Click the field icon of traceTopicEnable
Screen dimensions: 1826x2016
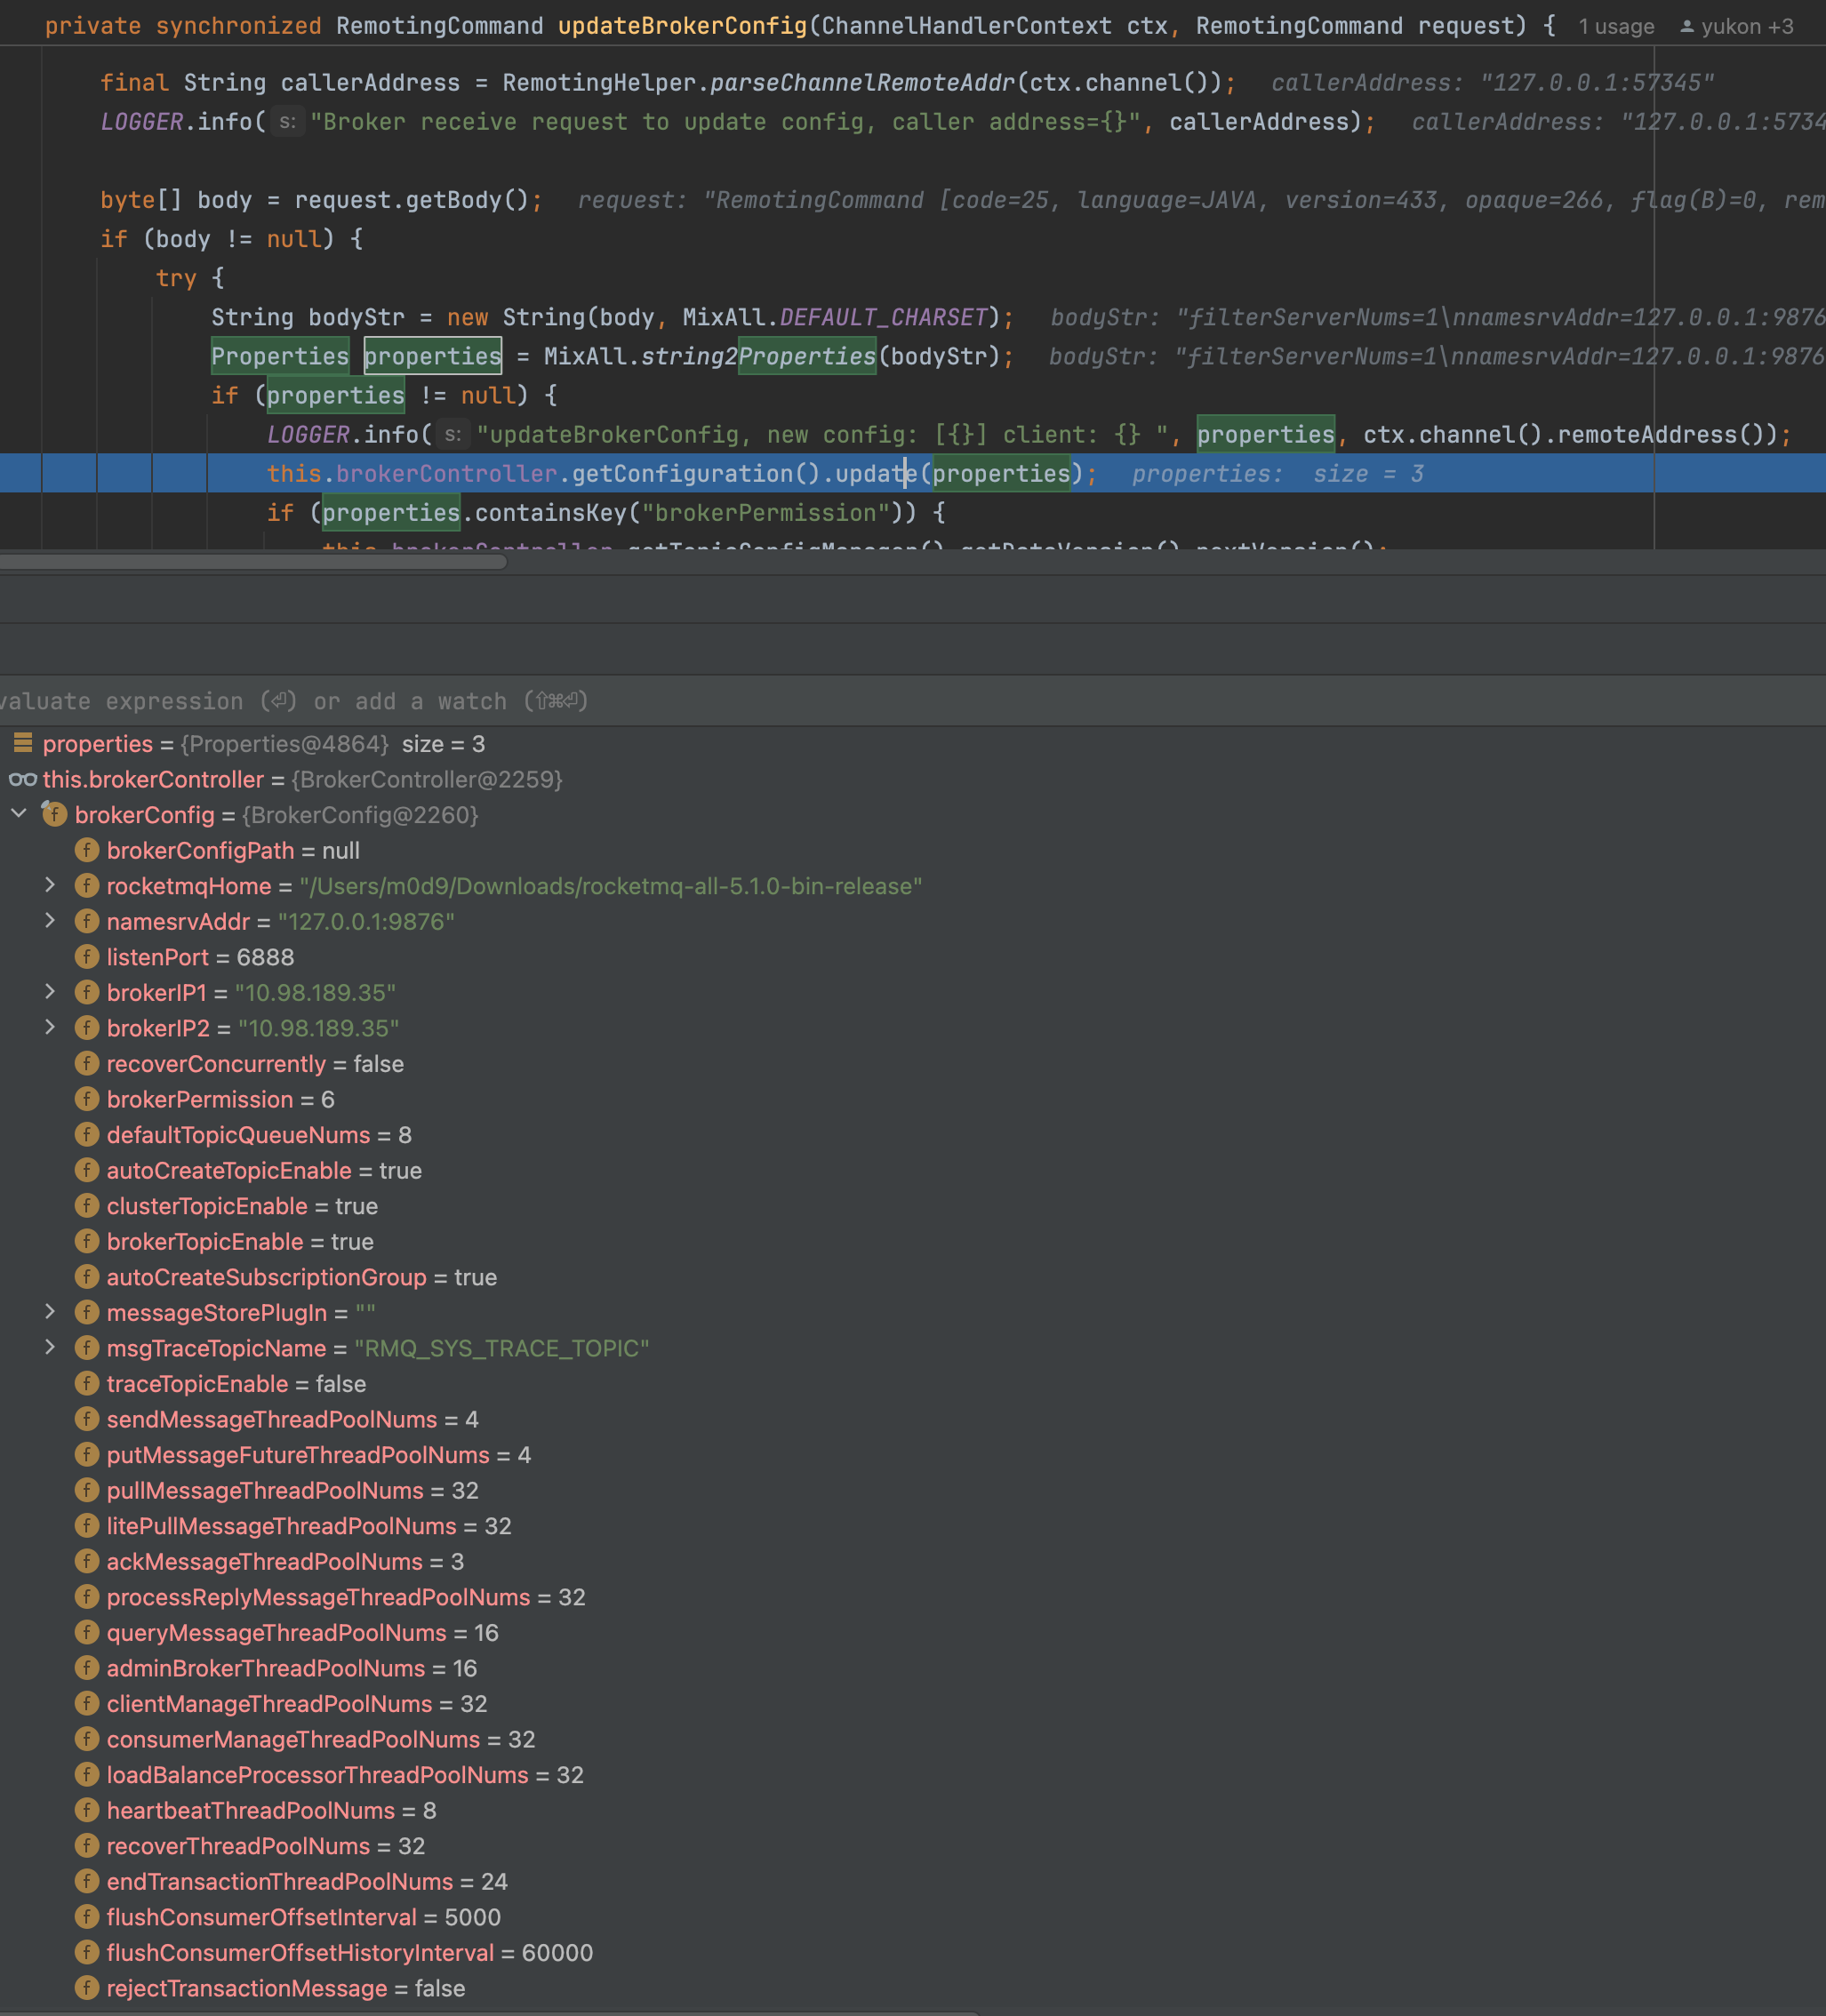tap(87, 1383)
